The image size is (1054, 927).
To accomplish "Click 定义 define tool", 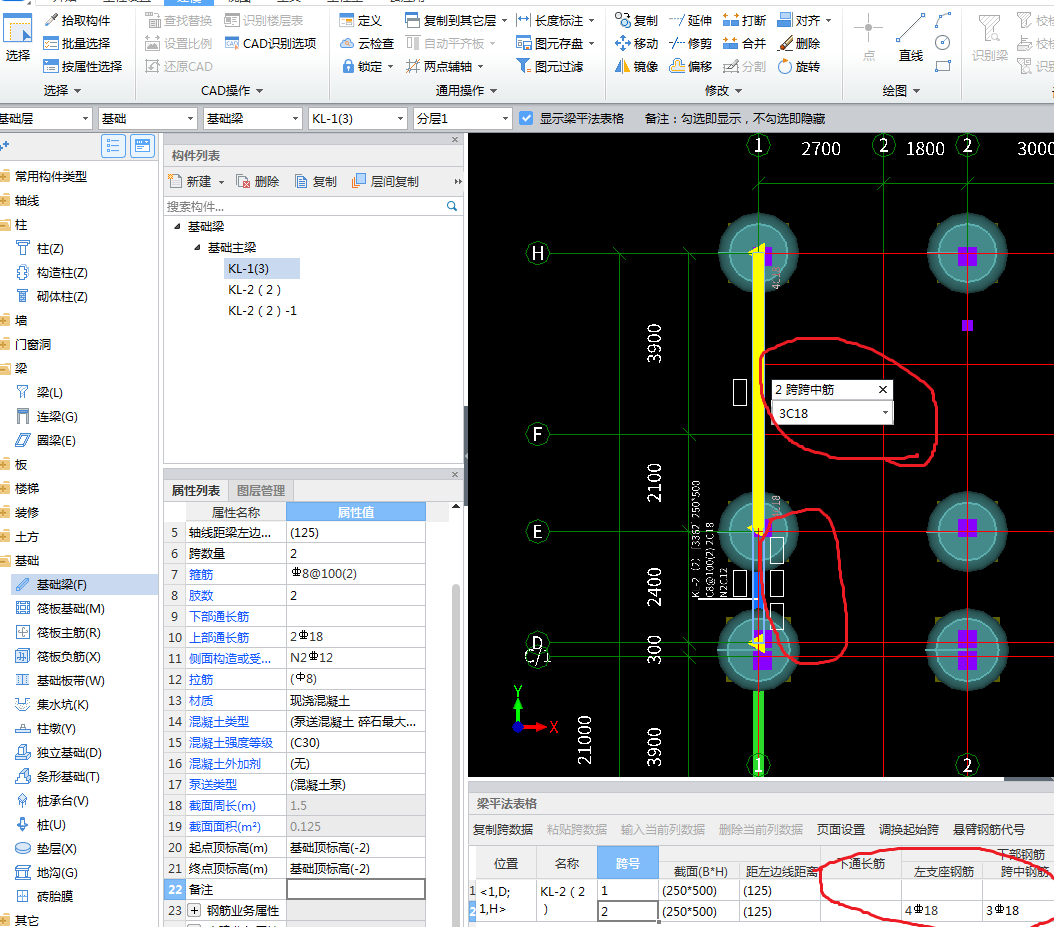I will click(x=361, y=20).
